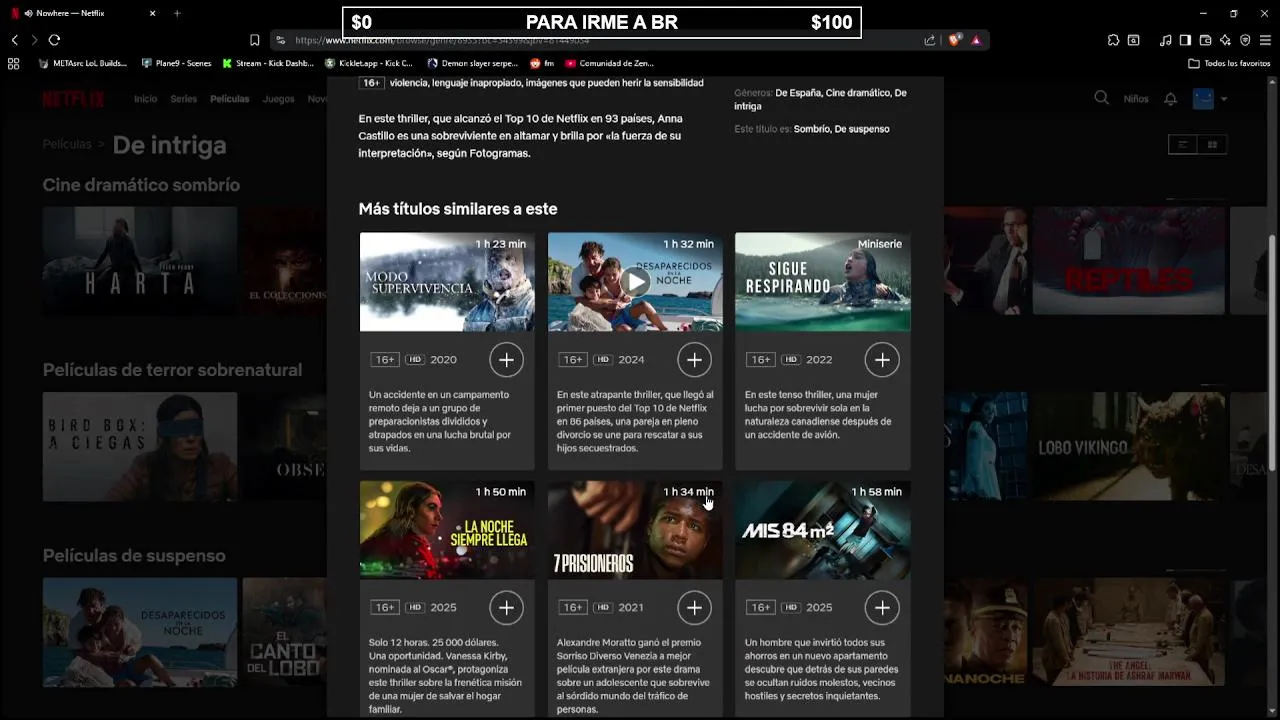
Task: Open Mis 84 m² thumbnail
Action: pos(823,530)
